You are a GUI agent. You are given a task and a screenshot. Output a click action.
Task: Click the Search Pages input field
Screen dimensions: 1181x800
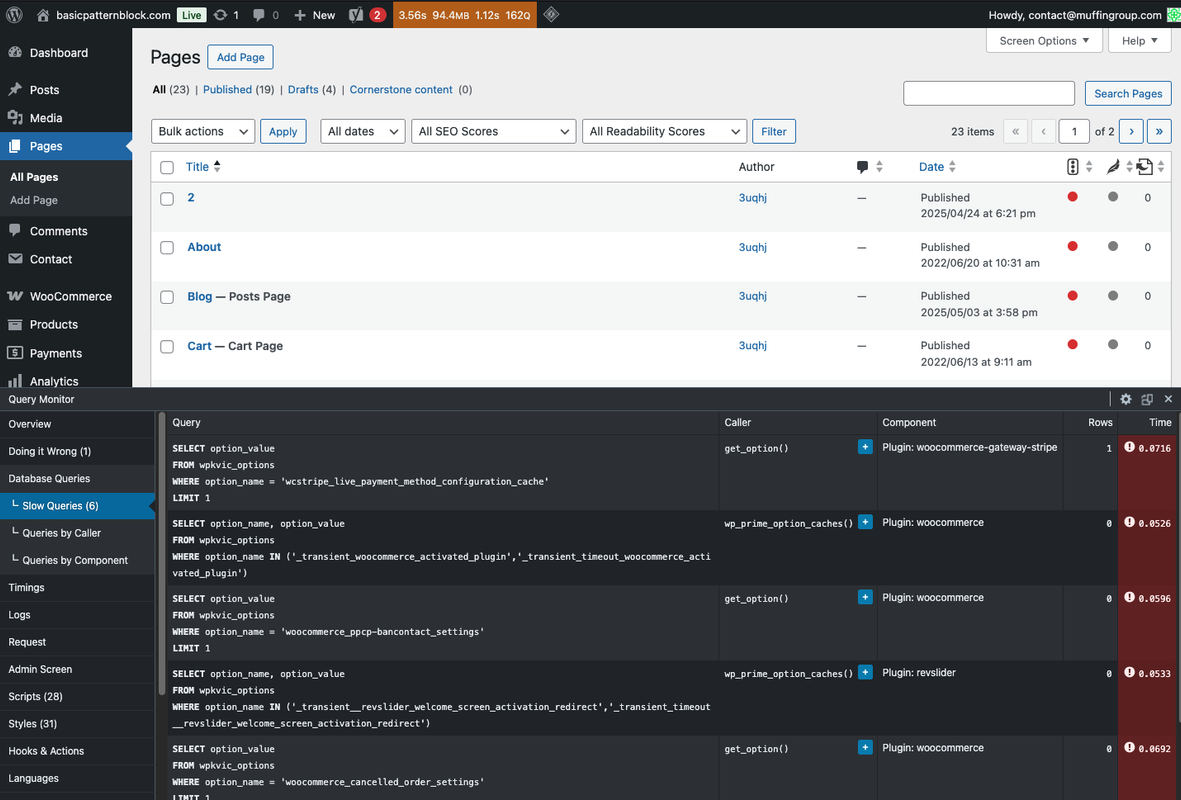(988, 93)
